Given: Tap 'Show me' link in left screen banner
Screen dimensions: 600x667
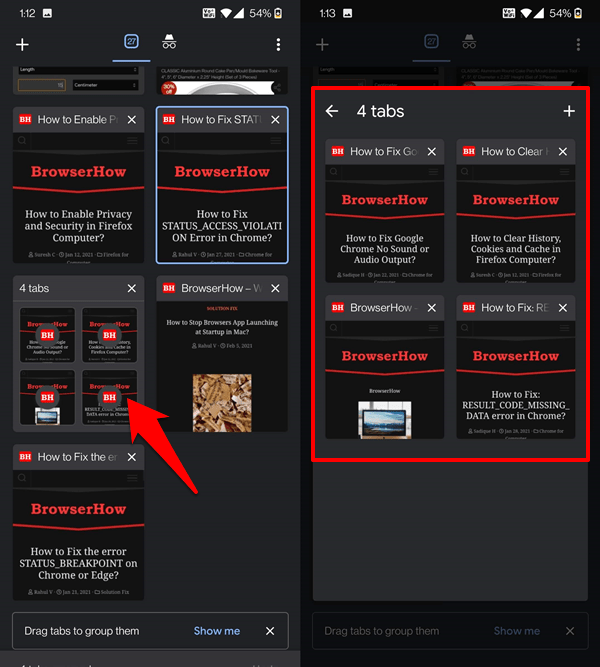Looking at the screenshot, I should click(217, 631).
